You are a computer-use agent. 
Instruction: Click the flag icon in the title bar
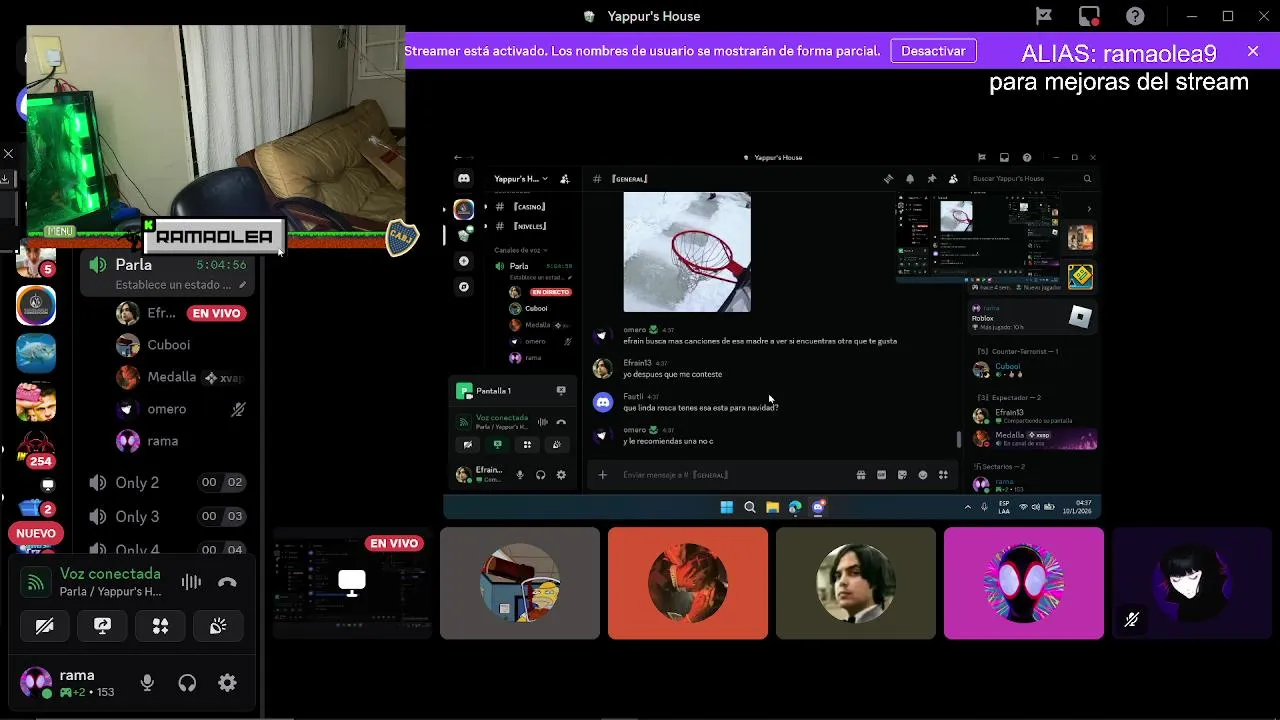click(1043, 16)
